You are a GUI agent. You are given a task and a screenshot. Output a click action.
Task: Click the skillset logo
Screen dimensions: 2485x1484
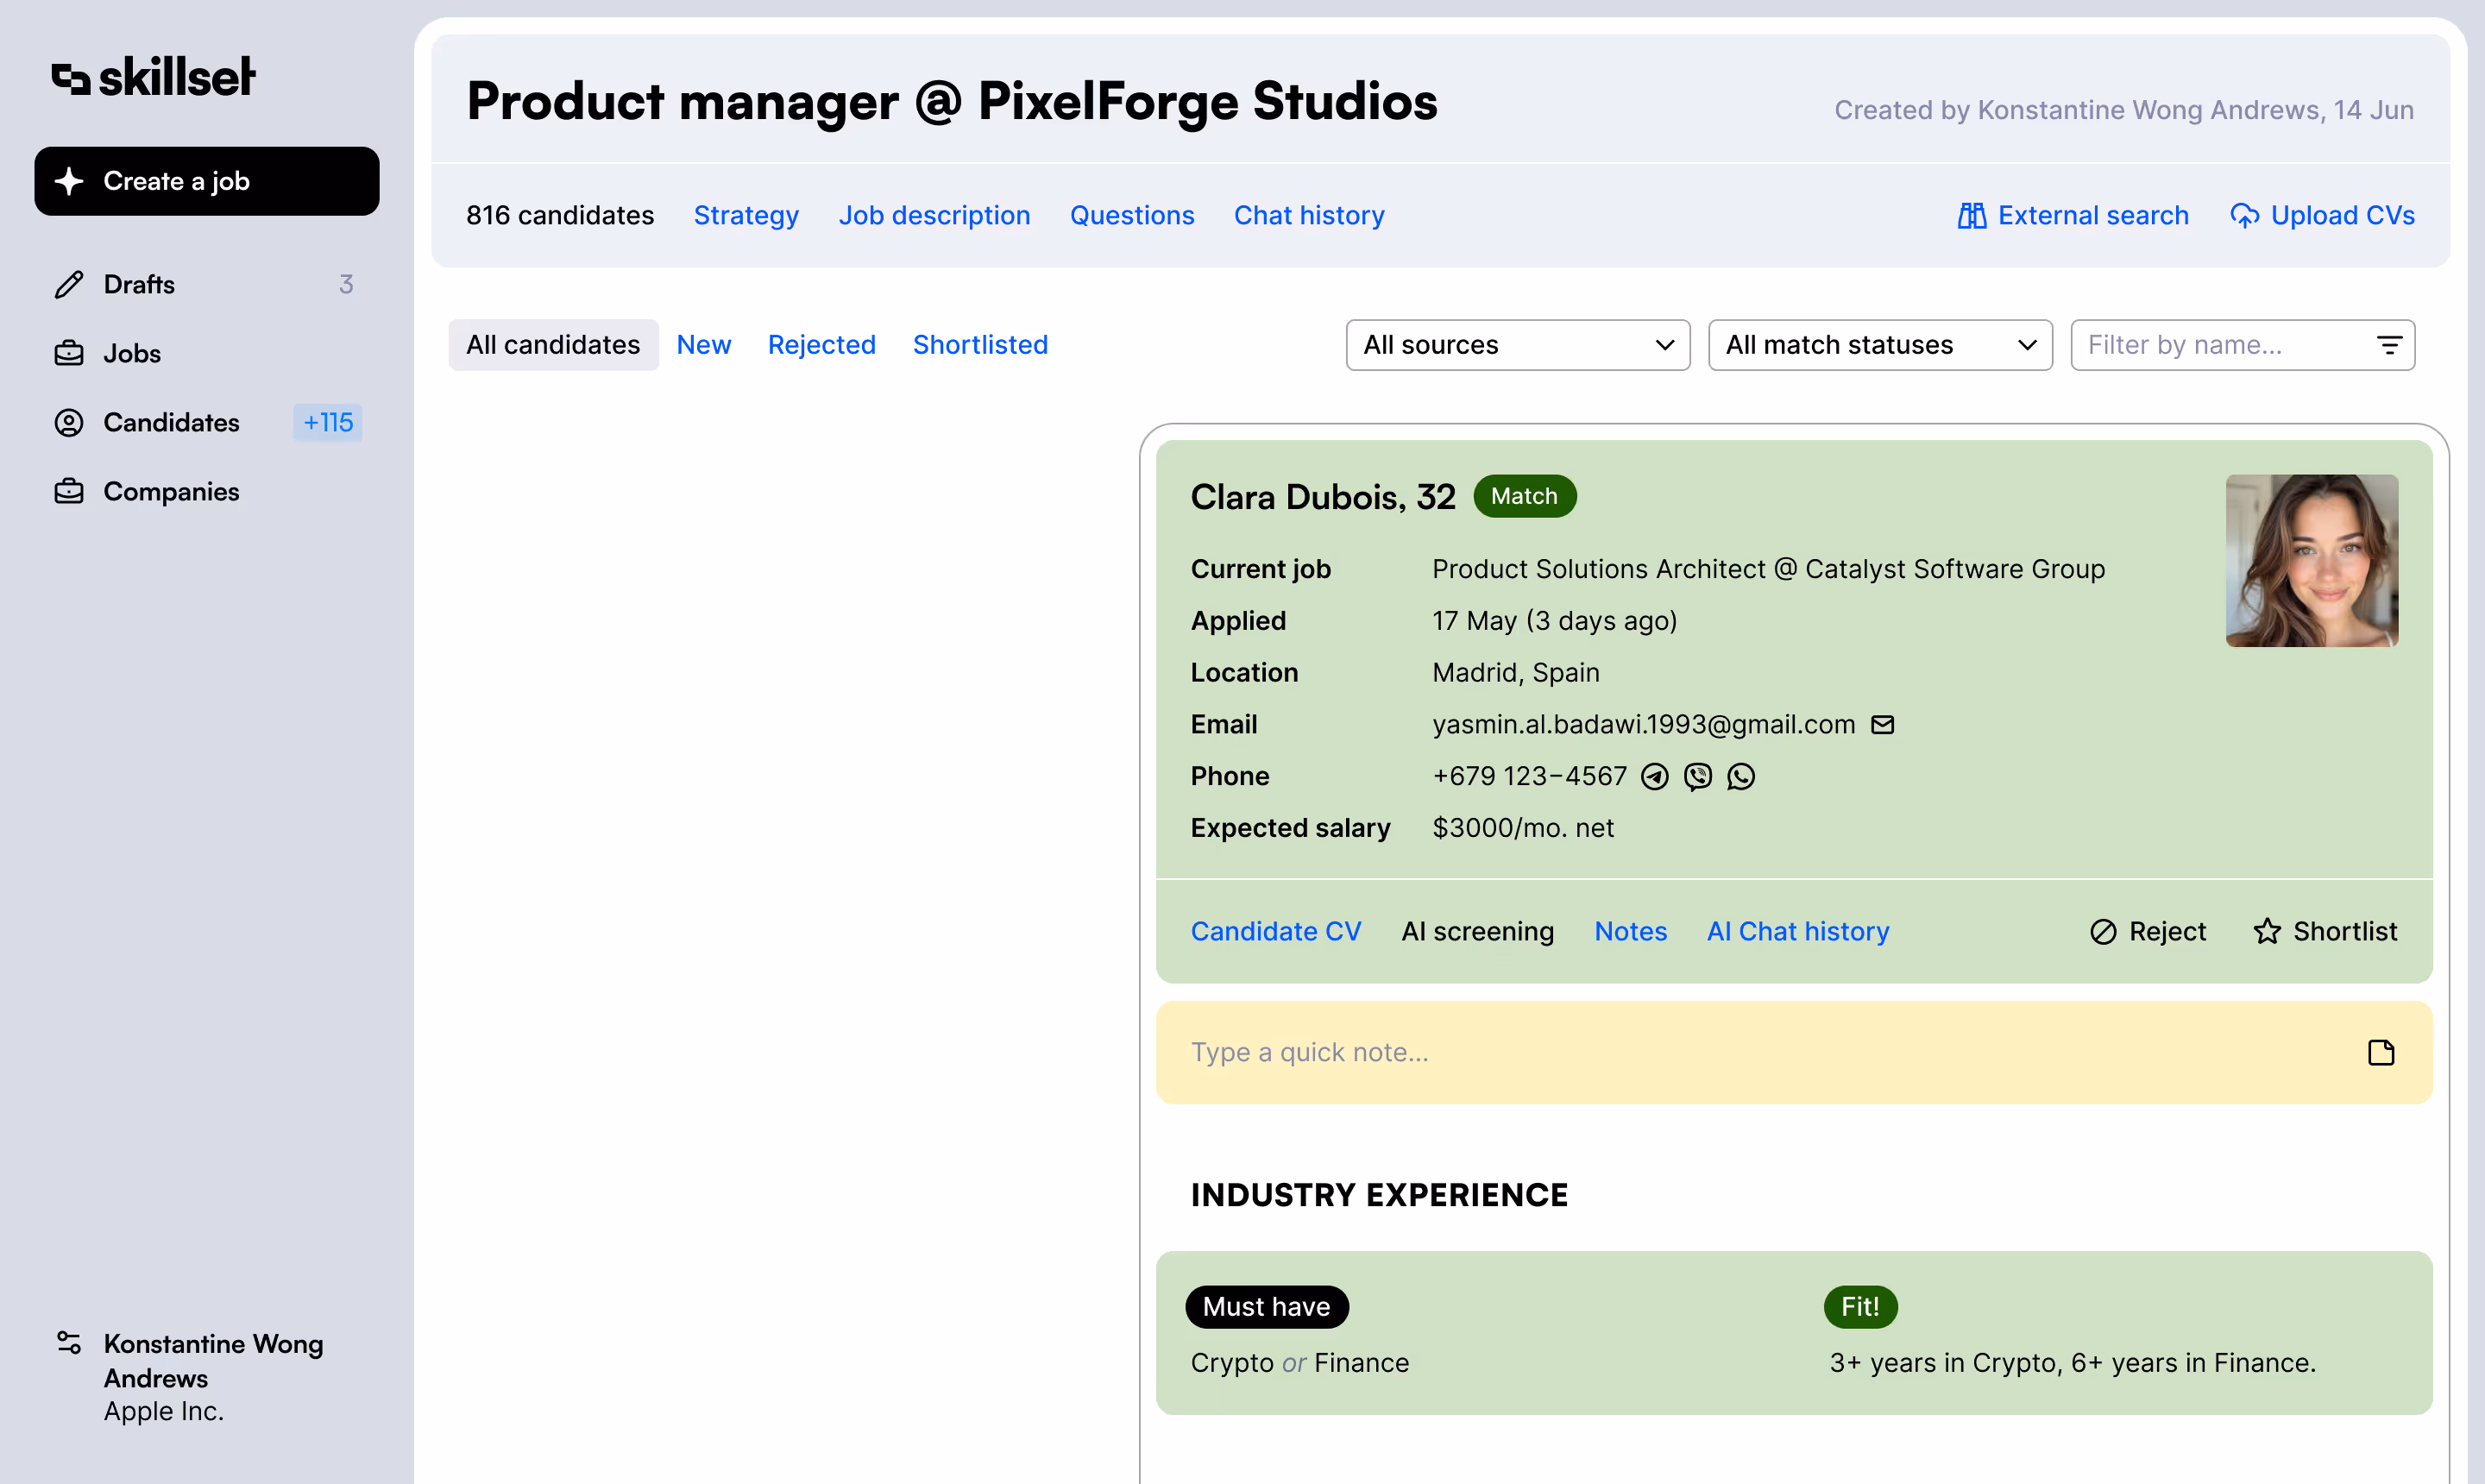click(153, 77)
